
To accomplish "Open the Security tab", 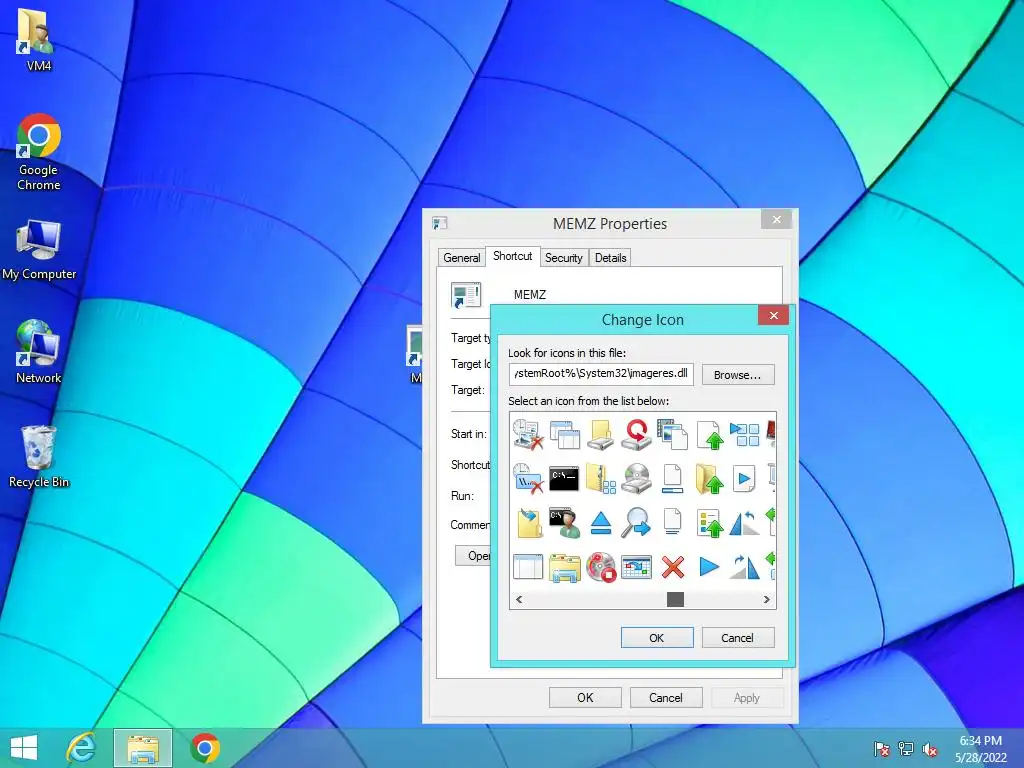I will (x=564, y=258).
